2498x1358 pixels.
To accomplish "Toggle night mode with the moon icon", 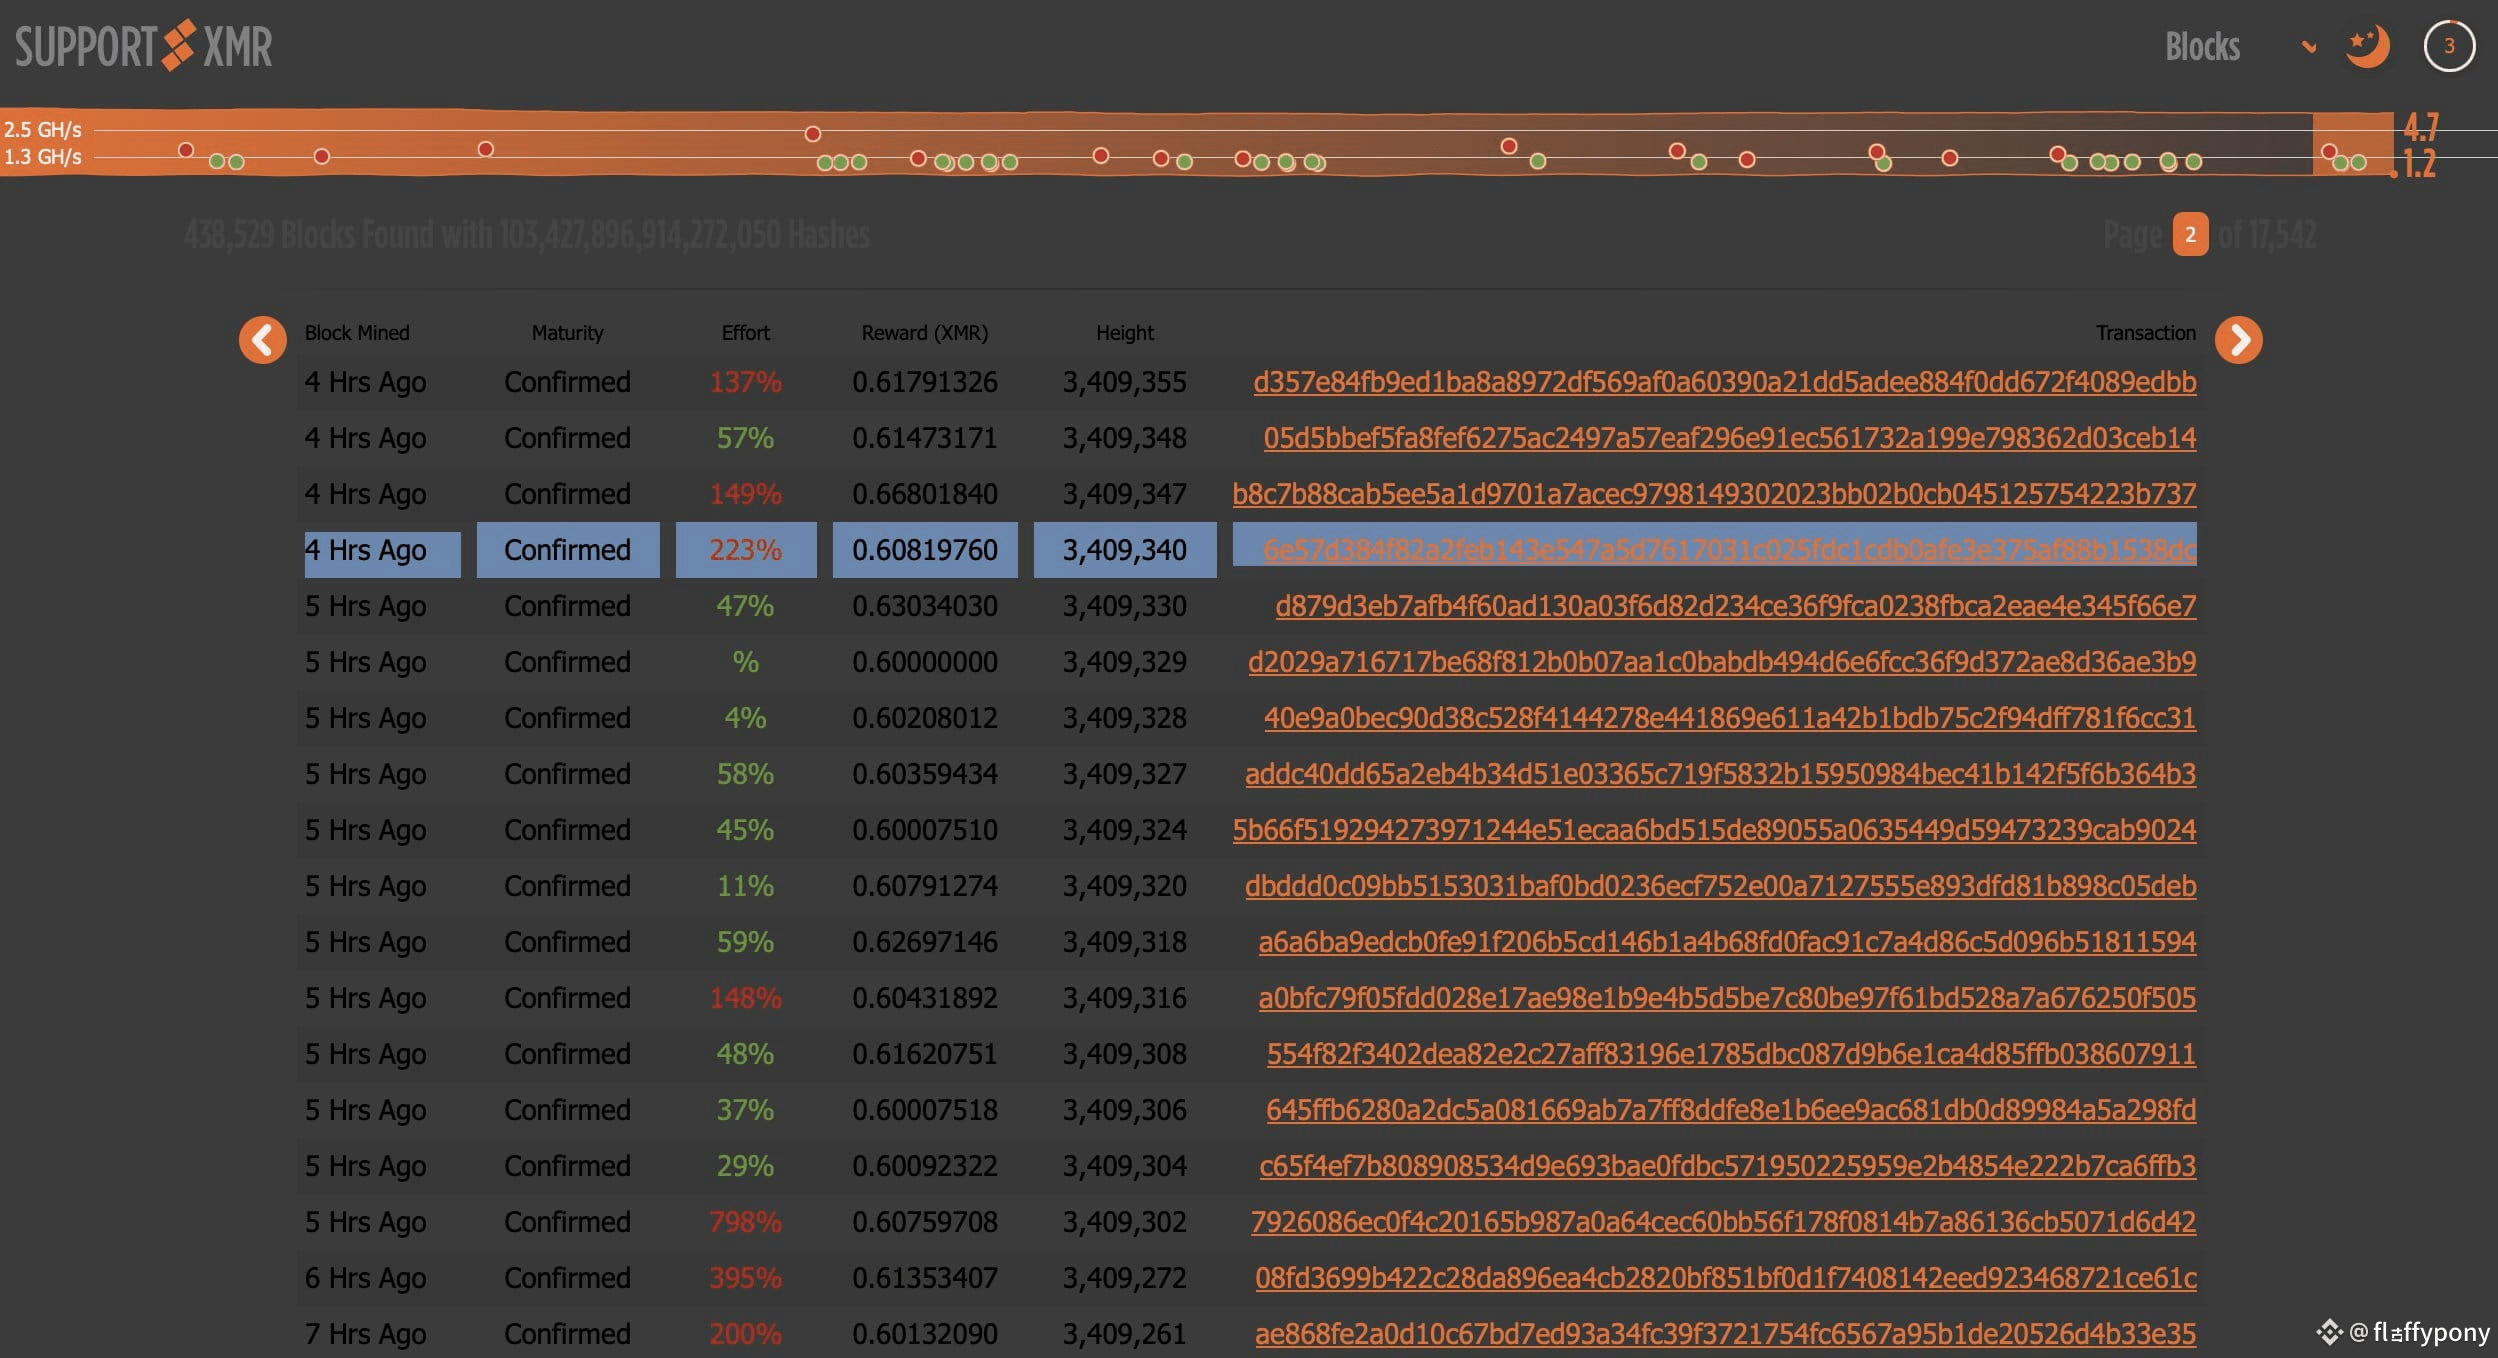I will (x=2367, y=46).
